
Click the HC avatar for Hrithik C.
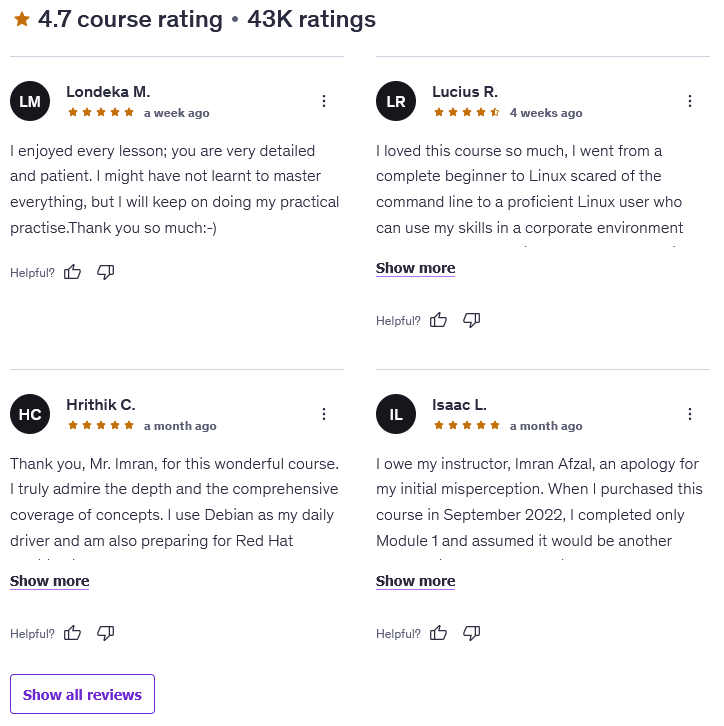click(30, 414)
